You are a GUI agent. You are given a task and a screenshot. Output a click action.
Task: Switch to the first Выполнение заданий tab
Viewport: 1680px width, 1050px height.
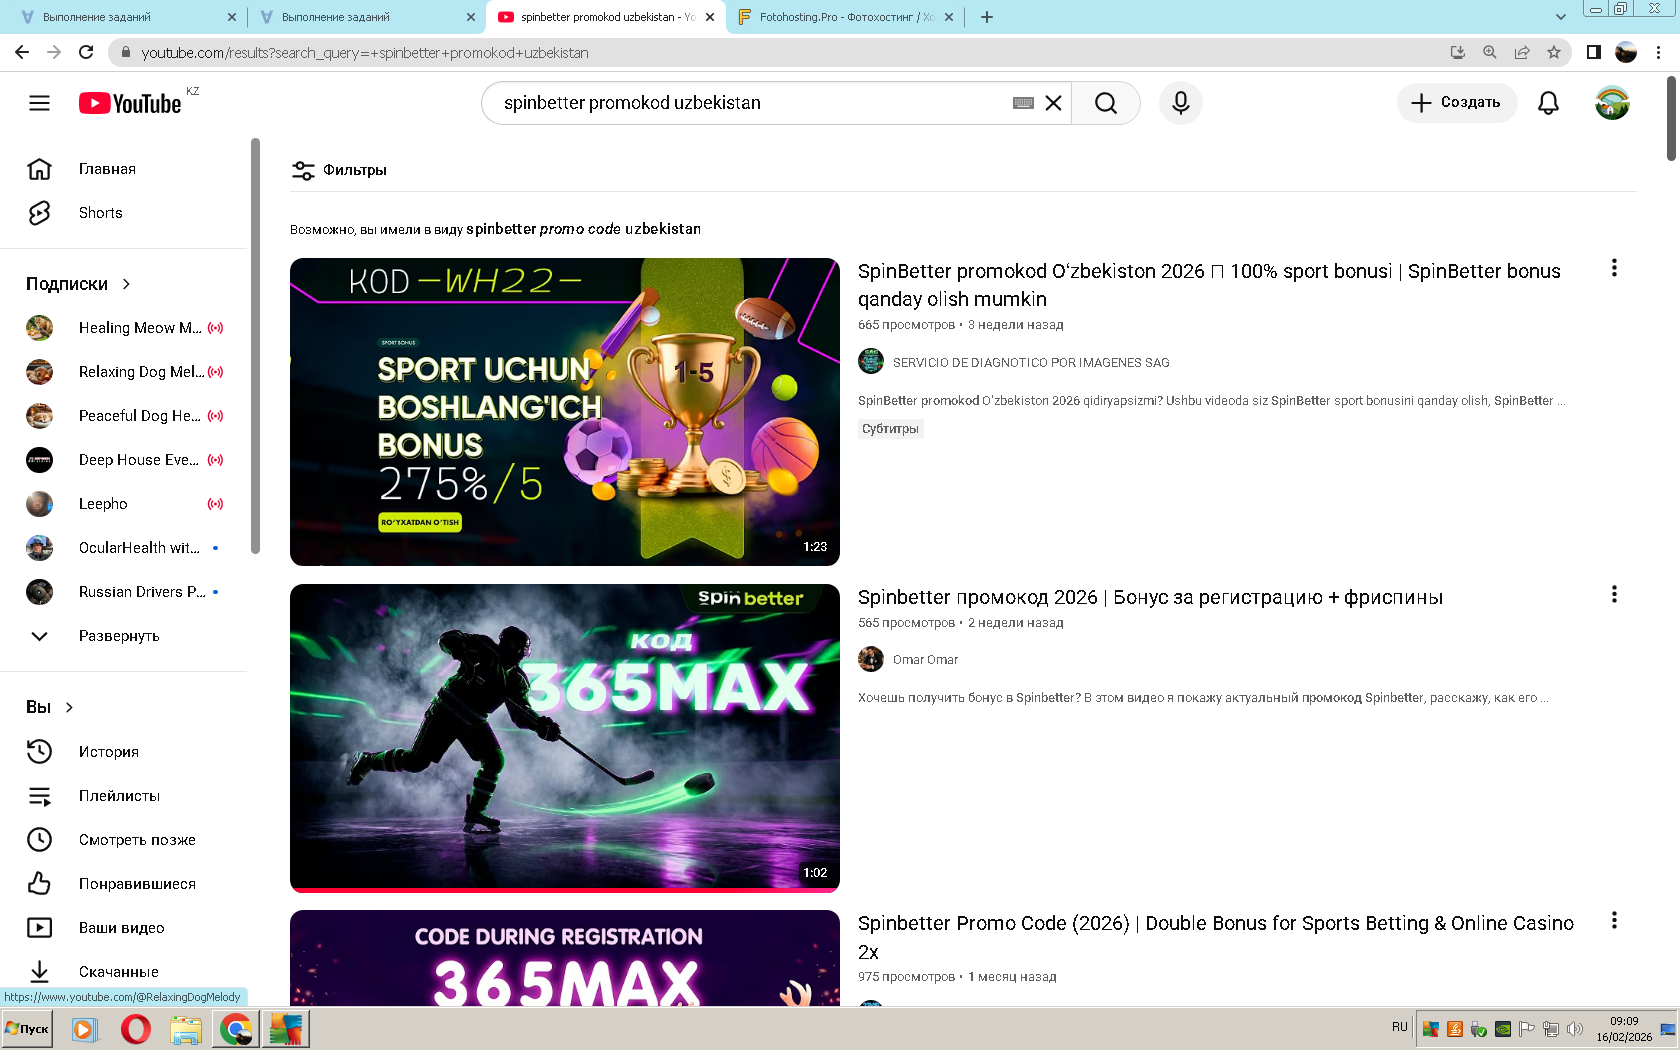(x=126, y=17)
